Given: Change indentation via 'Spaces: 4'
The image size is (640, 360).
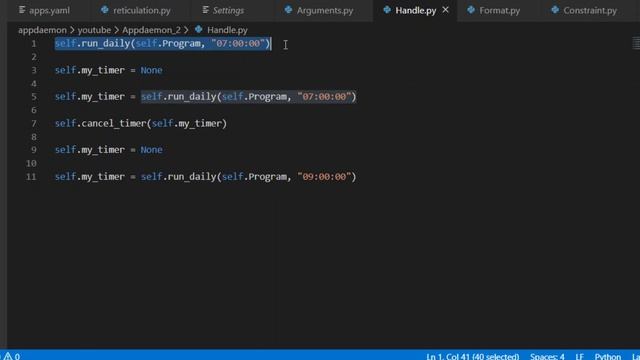Looking at the screenshot, I should [x=547, y=356].
